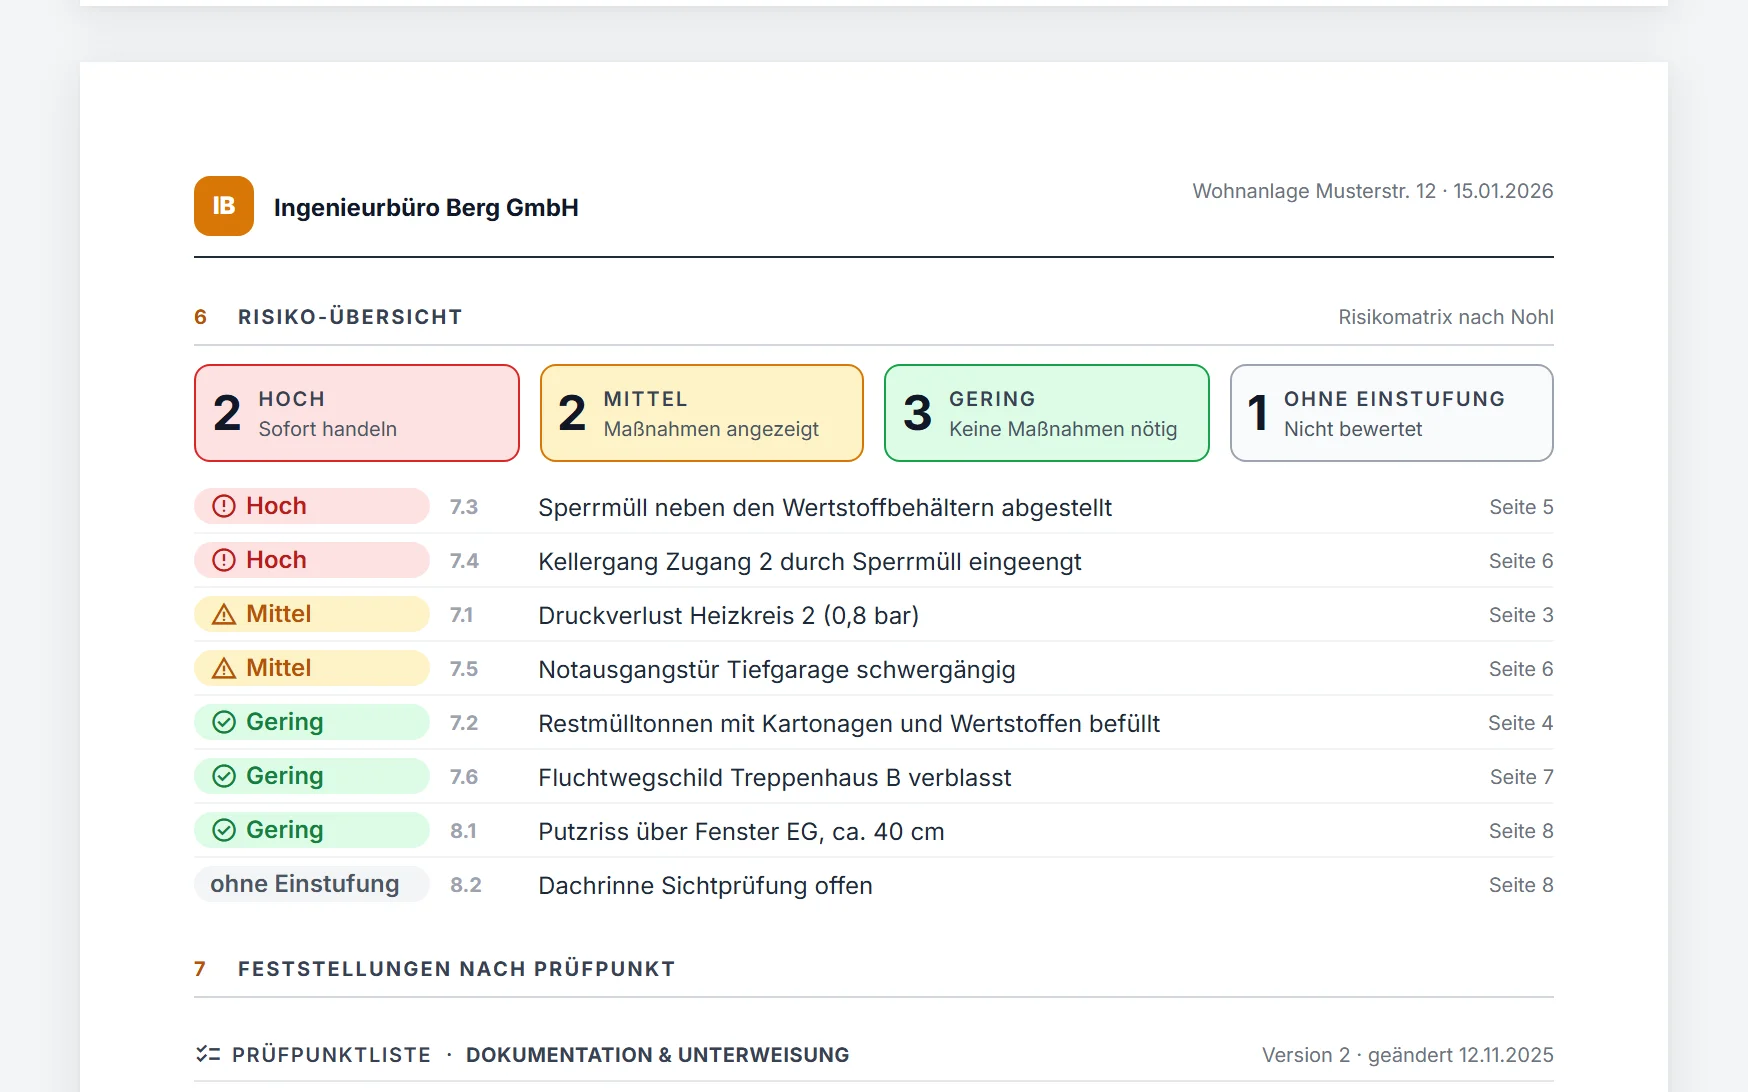Click 'Ingenieurbüro Berg GmbH' company name
This screenshot has height=1092, width=1748.
(426, 207)
